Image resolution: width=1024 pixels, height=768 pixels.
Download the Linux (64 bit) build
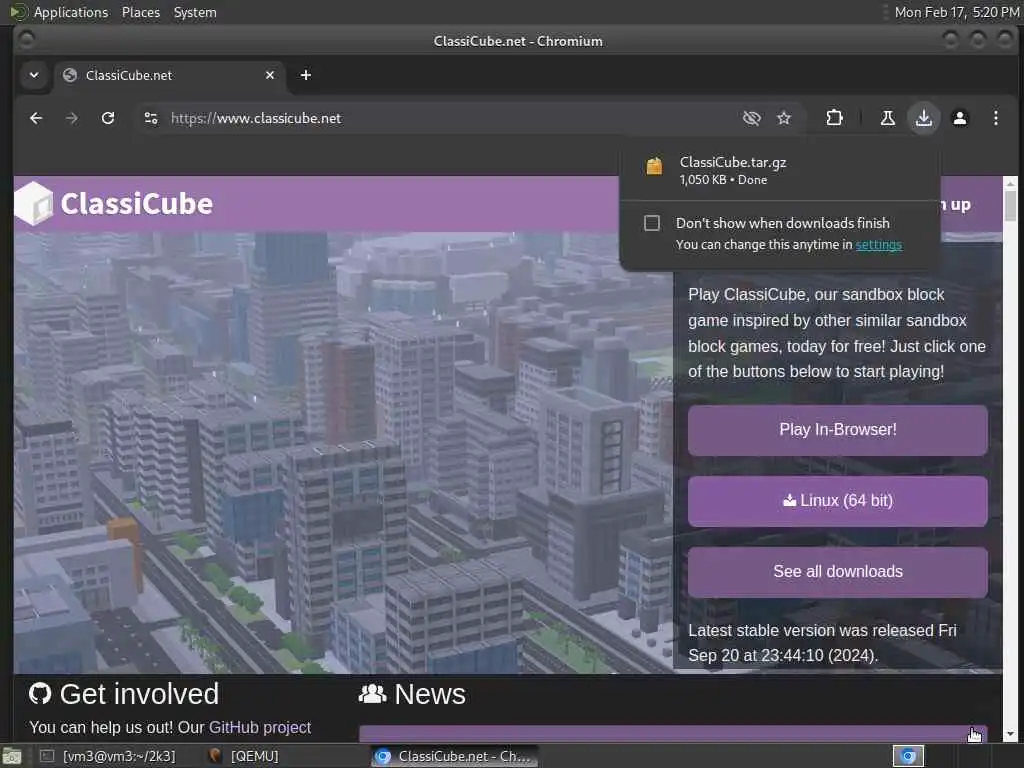(837, 501)
